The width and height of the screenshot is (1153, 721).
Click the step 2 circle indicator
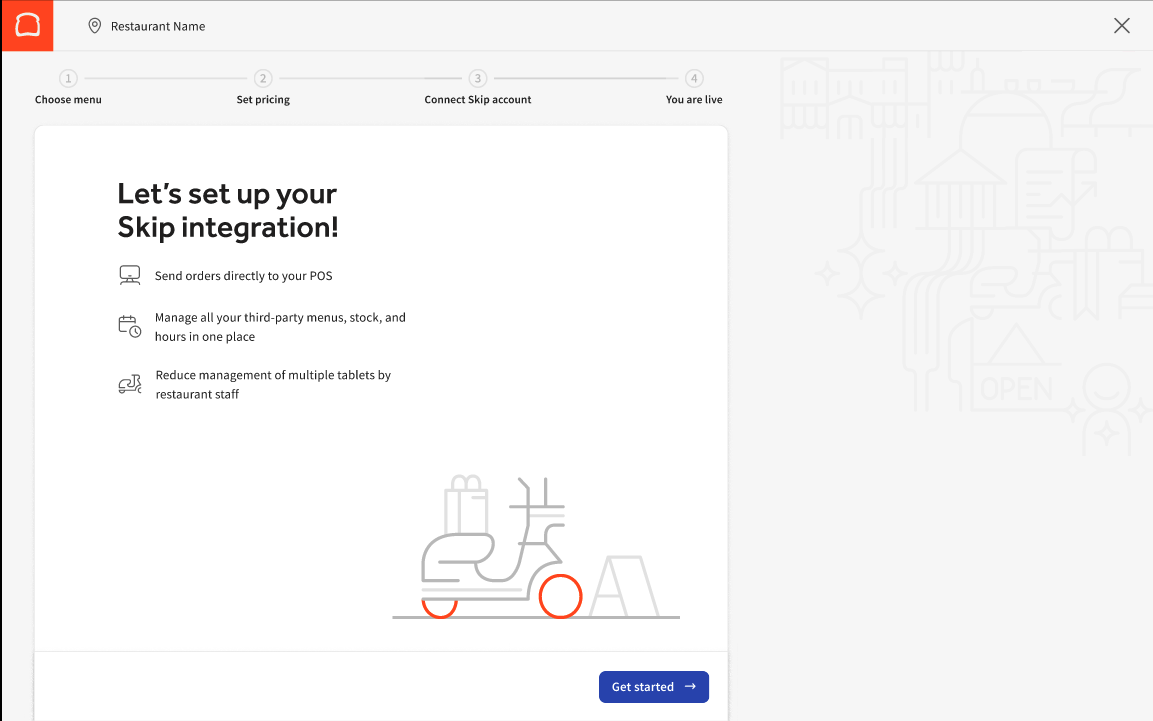click(x=263, y=78)
